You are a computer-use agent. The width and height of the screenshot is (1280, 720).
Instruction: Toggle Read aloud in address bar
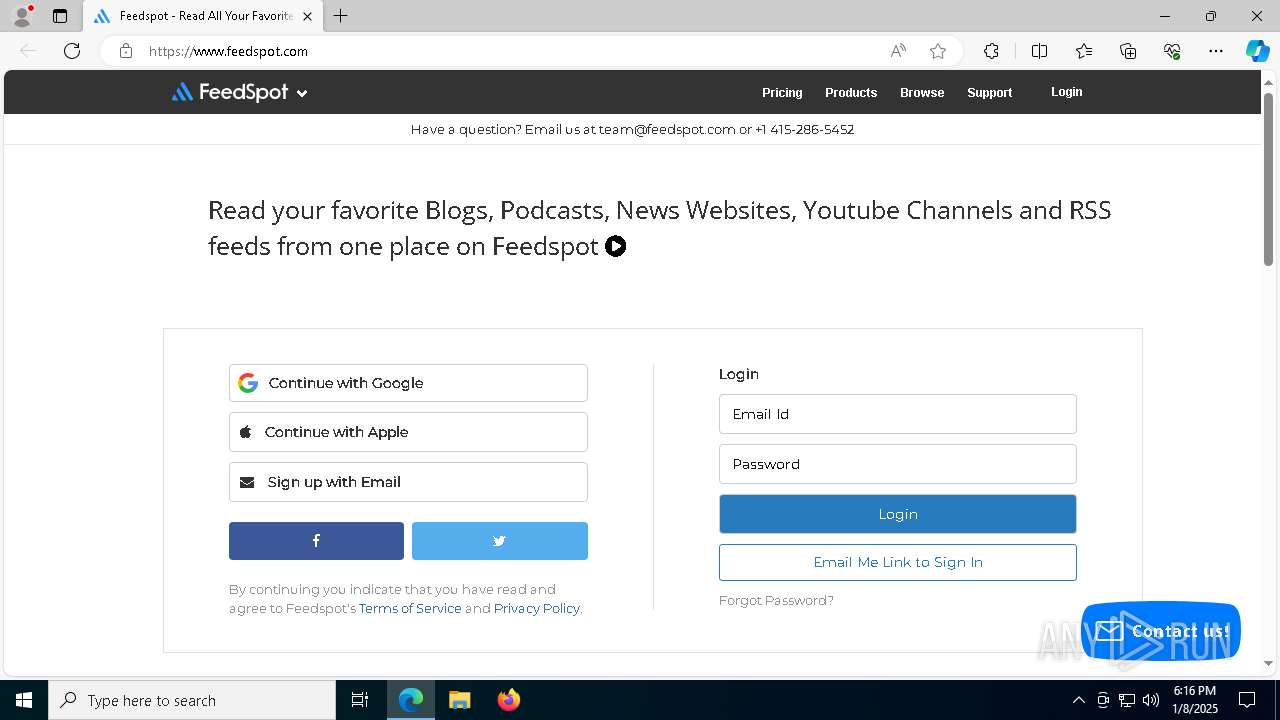point(898,51)
